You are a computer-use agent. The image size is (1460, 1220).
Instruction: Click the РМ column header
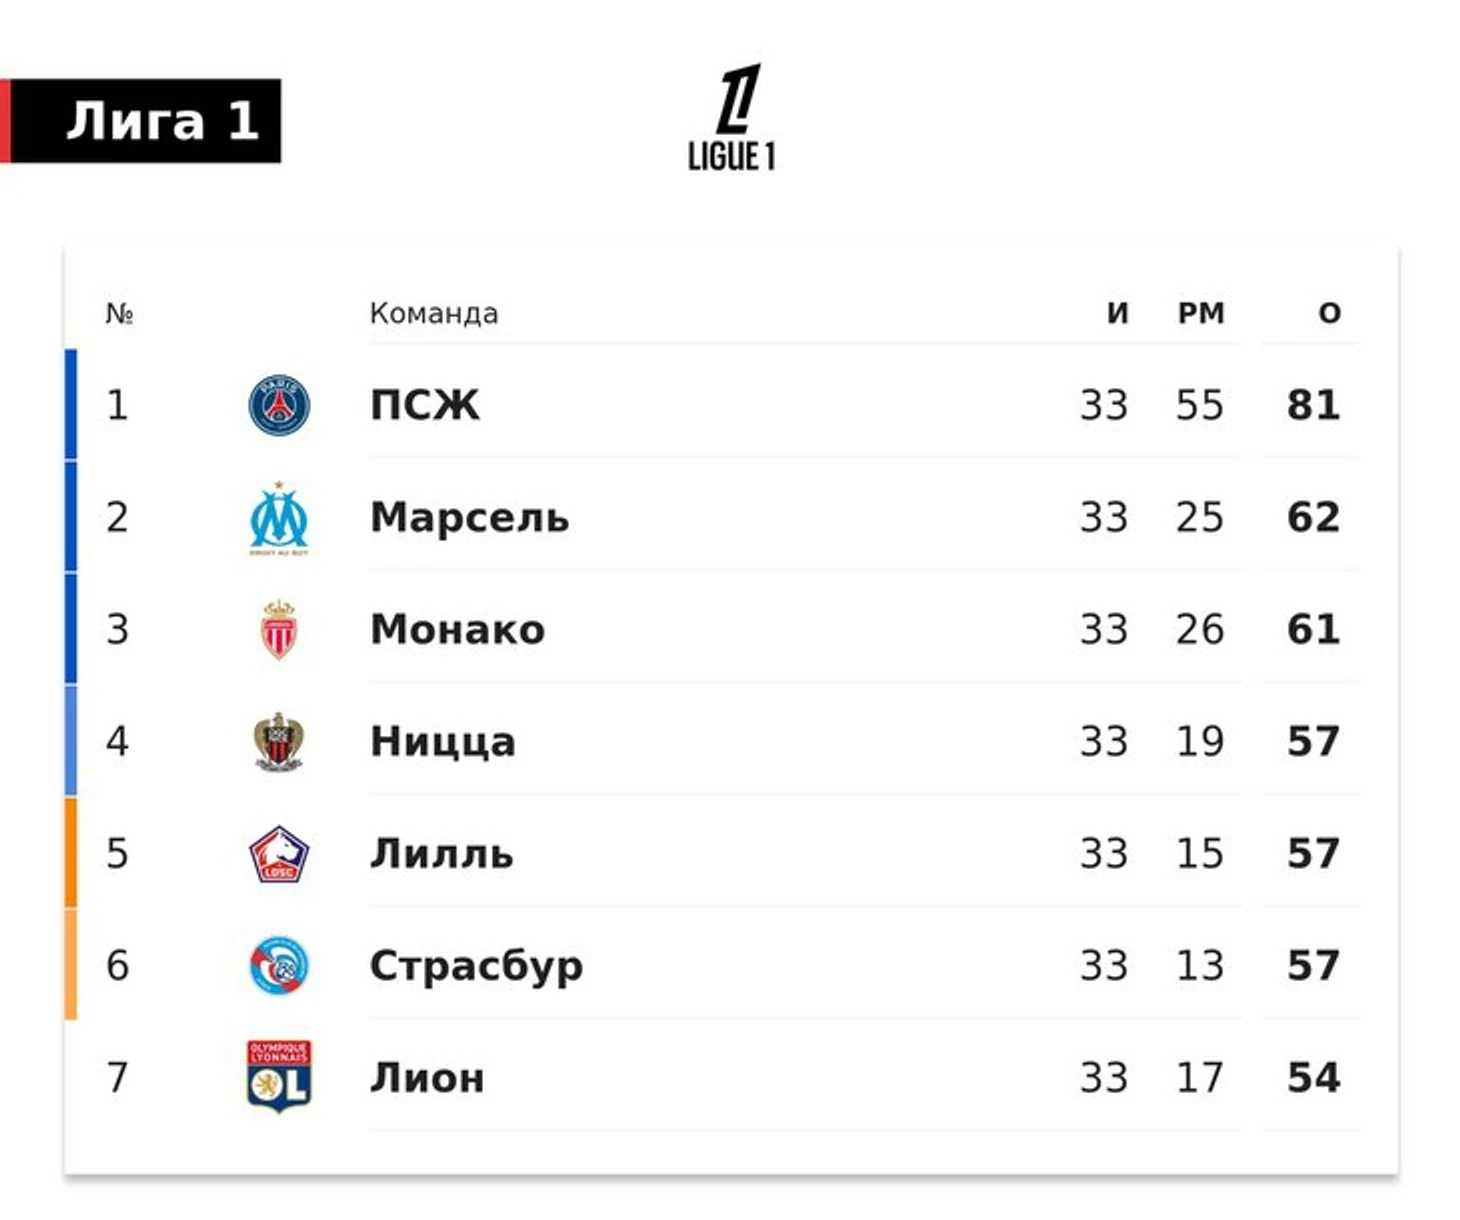[1201, 313]
